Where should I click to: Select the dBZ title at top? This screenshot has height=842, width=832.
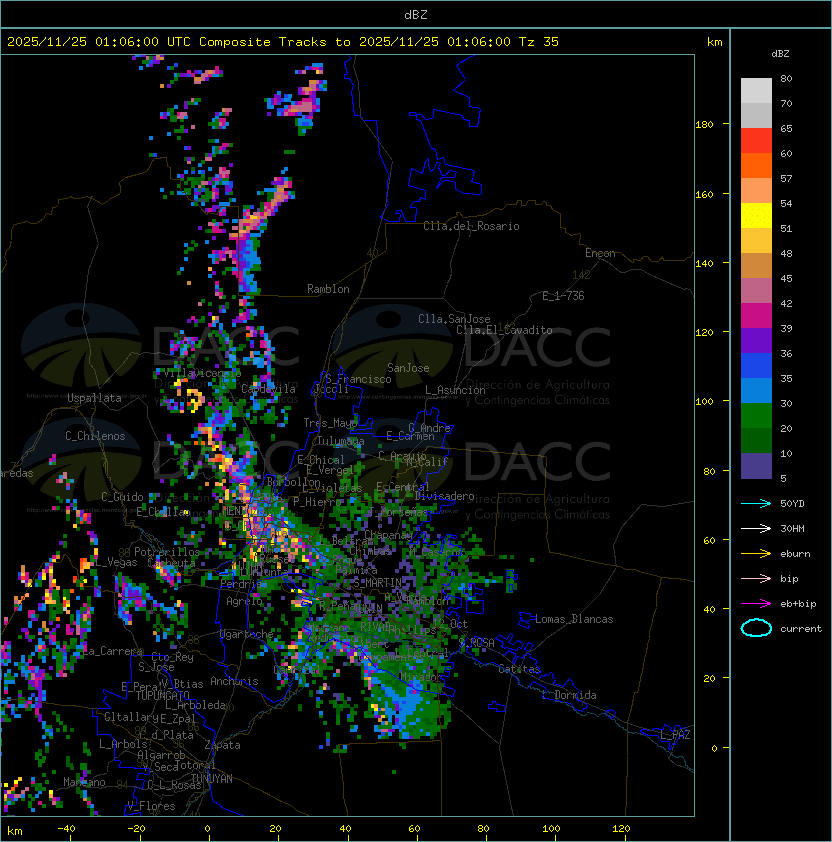[416, 14]
